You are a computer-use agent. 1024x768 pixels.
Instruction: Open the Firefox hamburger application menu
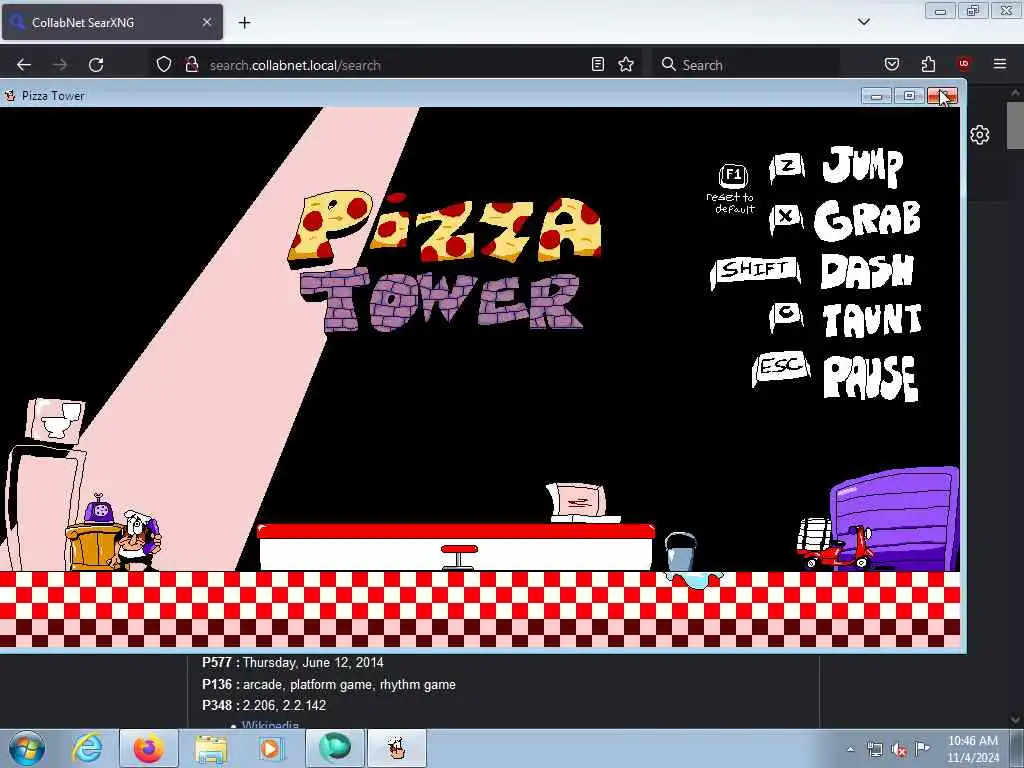(1000, 64)
